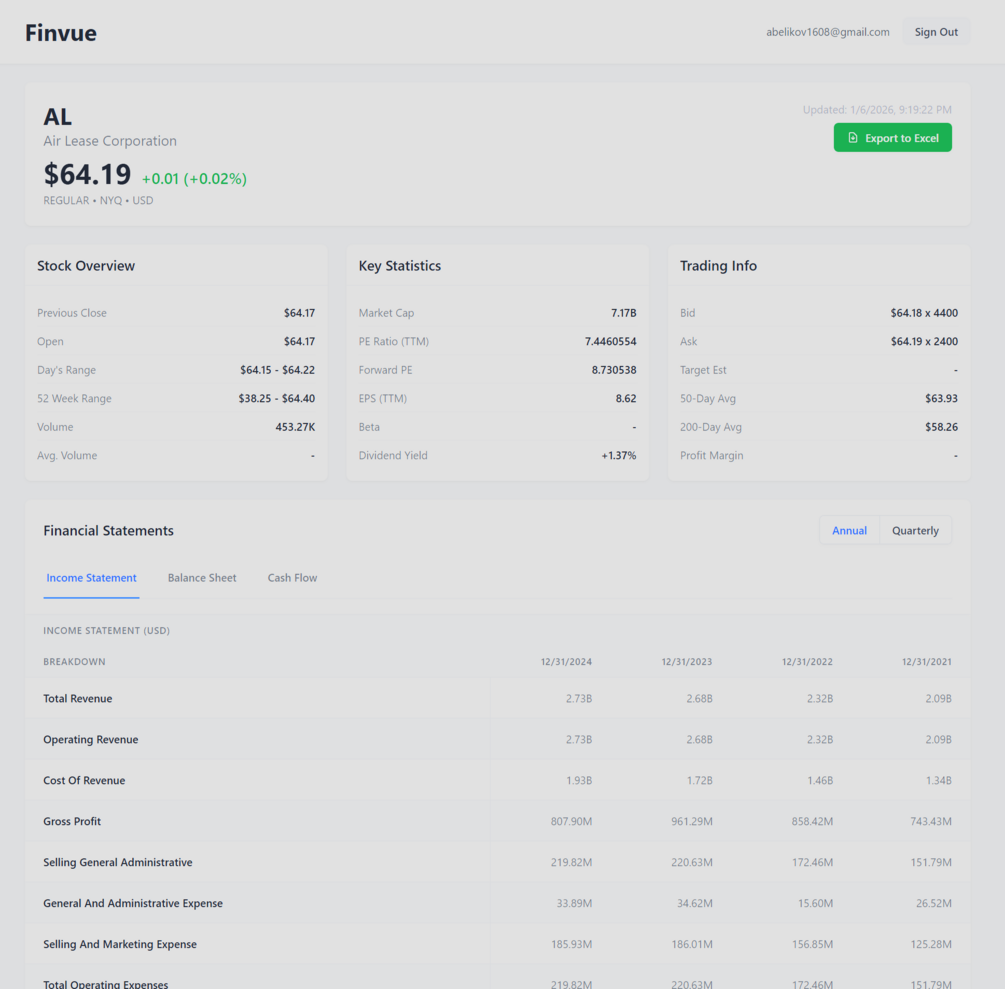
Task: Open the Balance Sheet tab
Action: 202,578
